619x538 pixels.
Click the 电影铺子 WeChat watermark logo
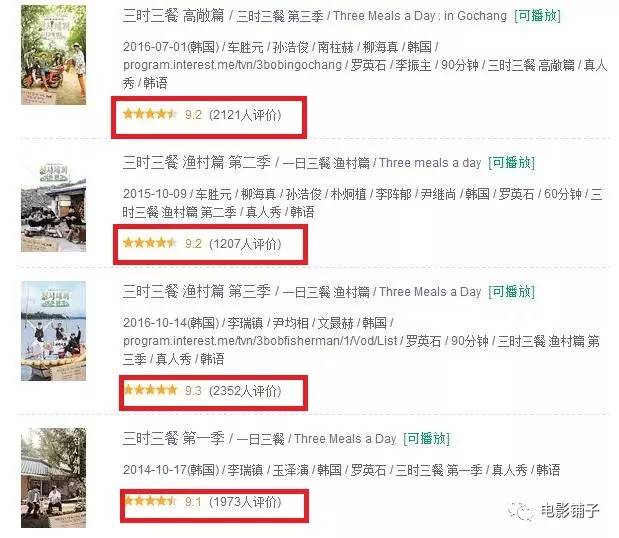(x=553, y=511)
